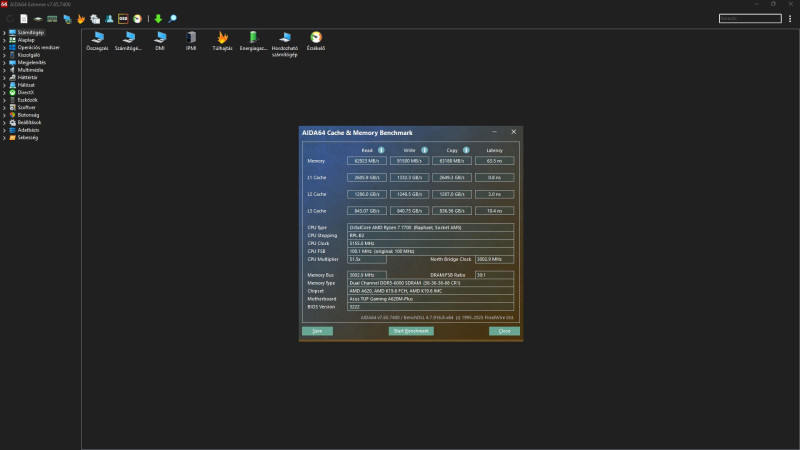Click the Memory Latency result field
The image size is (800, 450).
coord(494,161)
